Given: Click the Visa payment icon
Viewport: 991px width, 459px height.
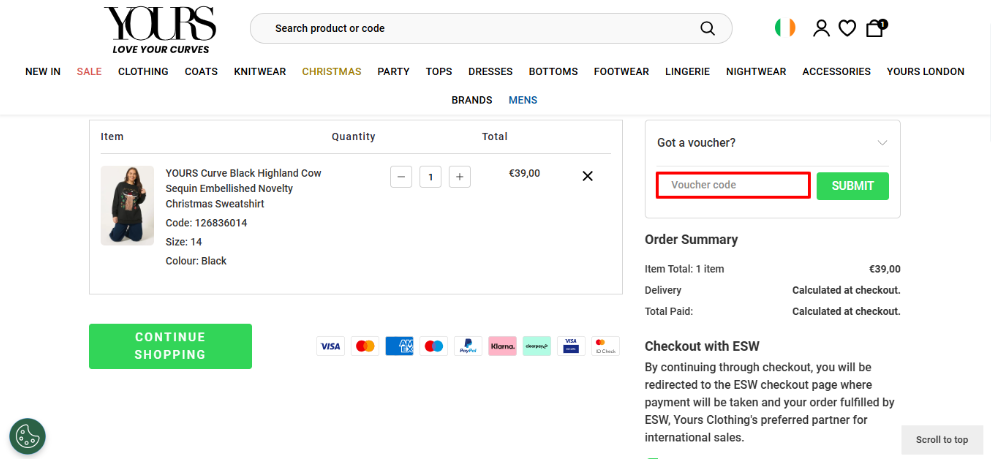Looking at the screenshot, I should click(x=331, y=346).
